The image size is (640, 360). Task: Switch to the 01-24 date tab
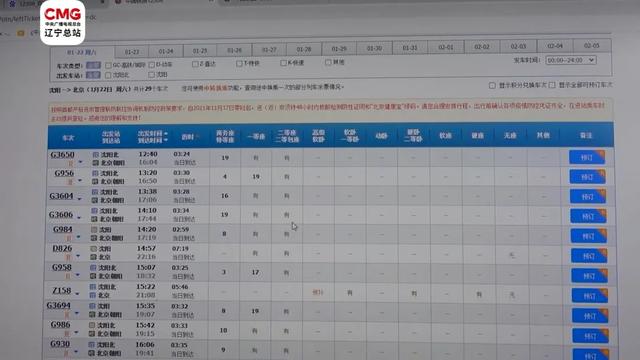pos(166,51)
